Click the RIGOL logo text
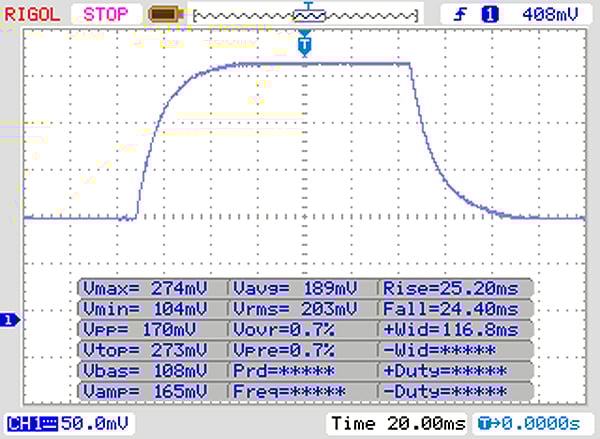The height and width of the screenshot is (439, 600). [x=32, y=15]
